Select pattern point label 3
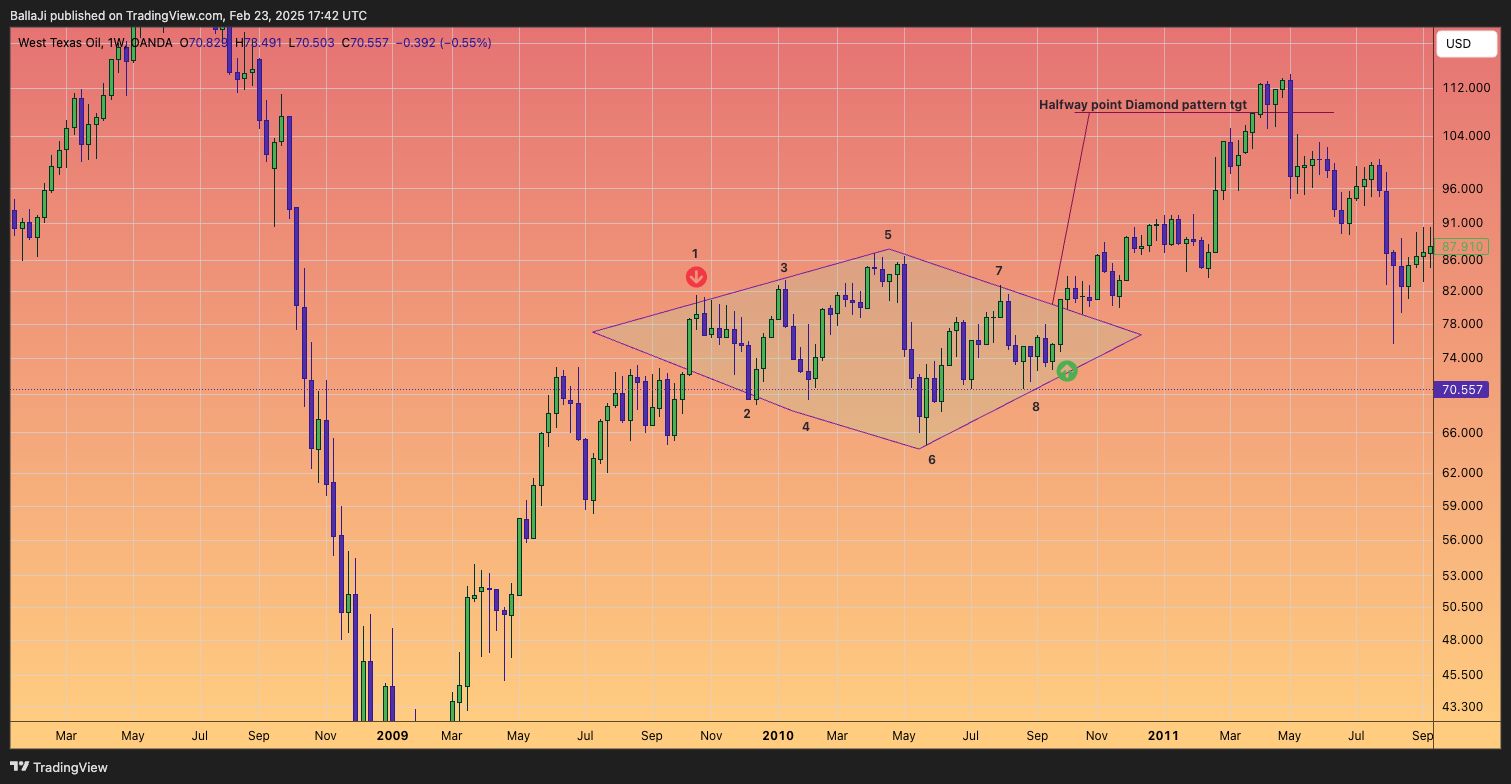 784,268
